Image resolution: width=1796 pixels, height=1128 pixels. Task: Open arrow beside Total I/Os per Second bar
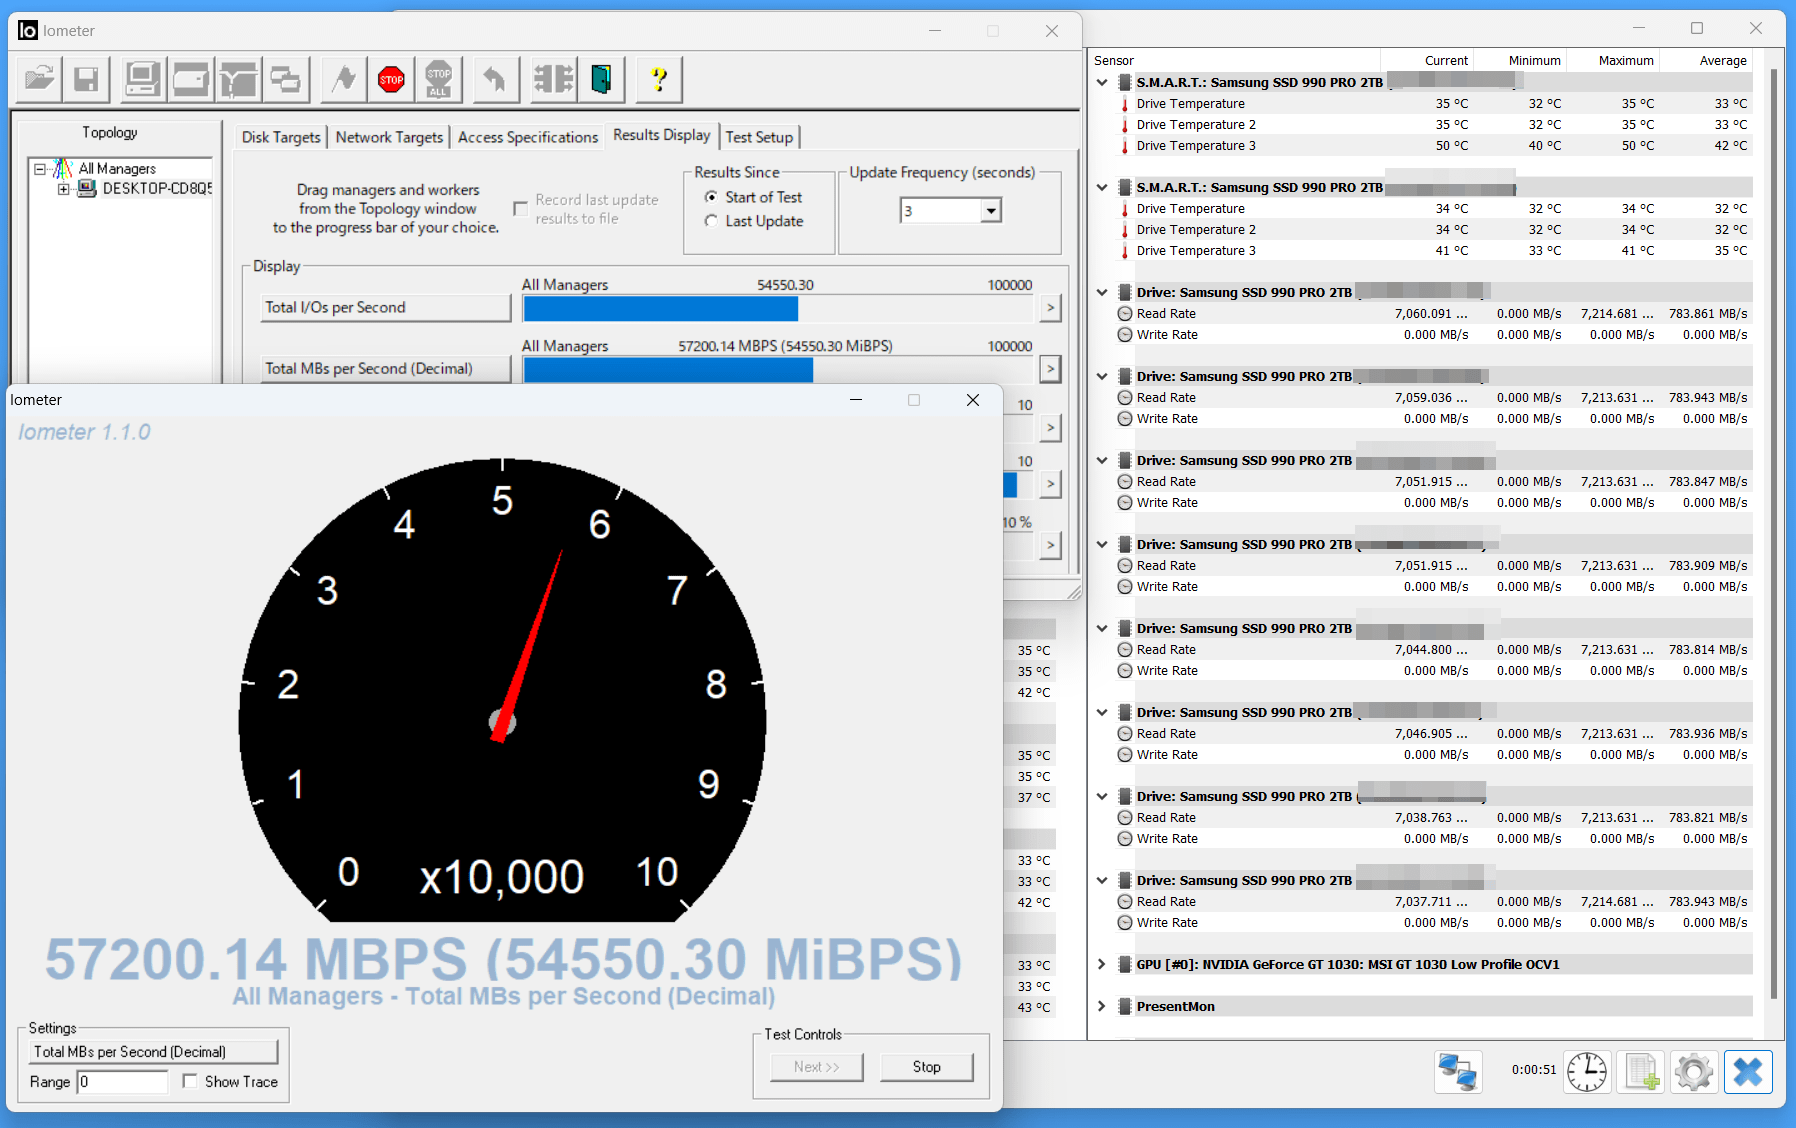pos(1050,308)
